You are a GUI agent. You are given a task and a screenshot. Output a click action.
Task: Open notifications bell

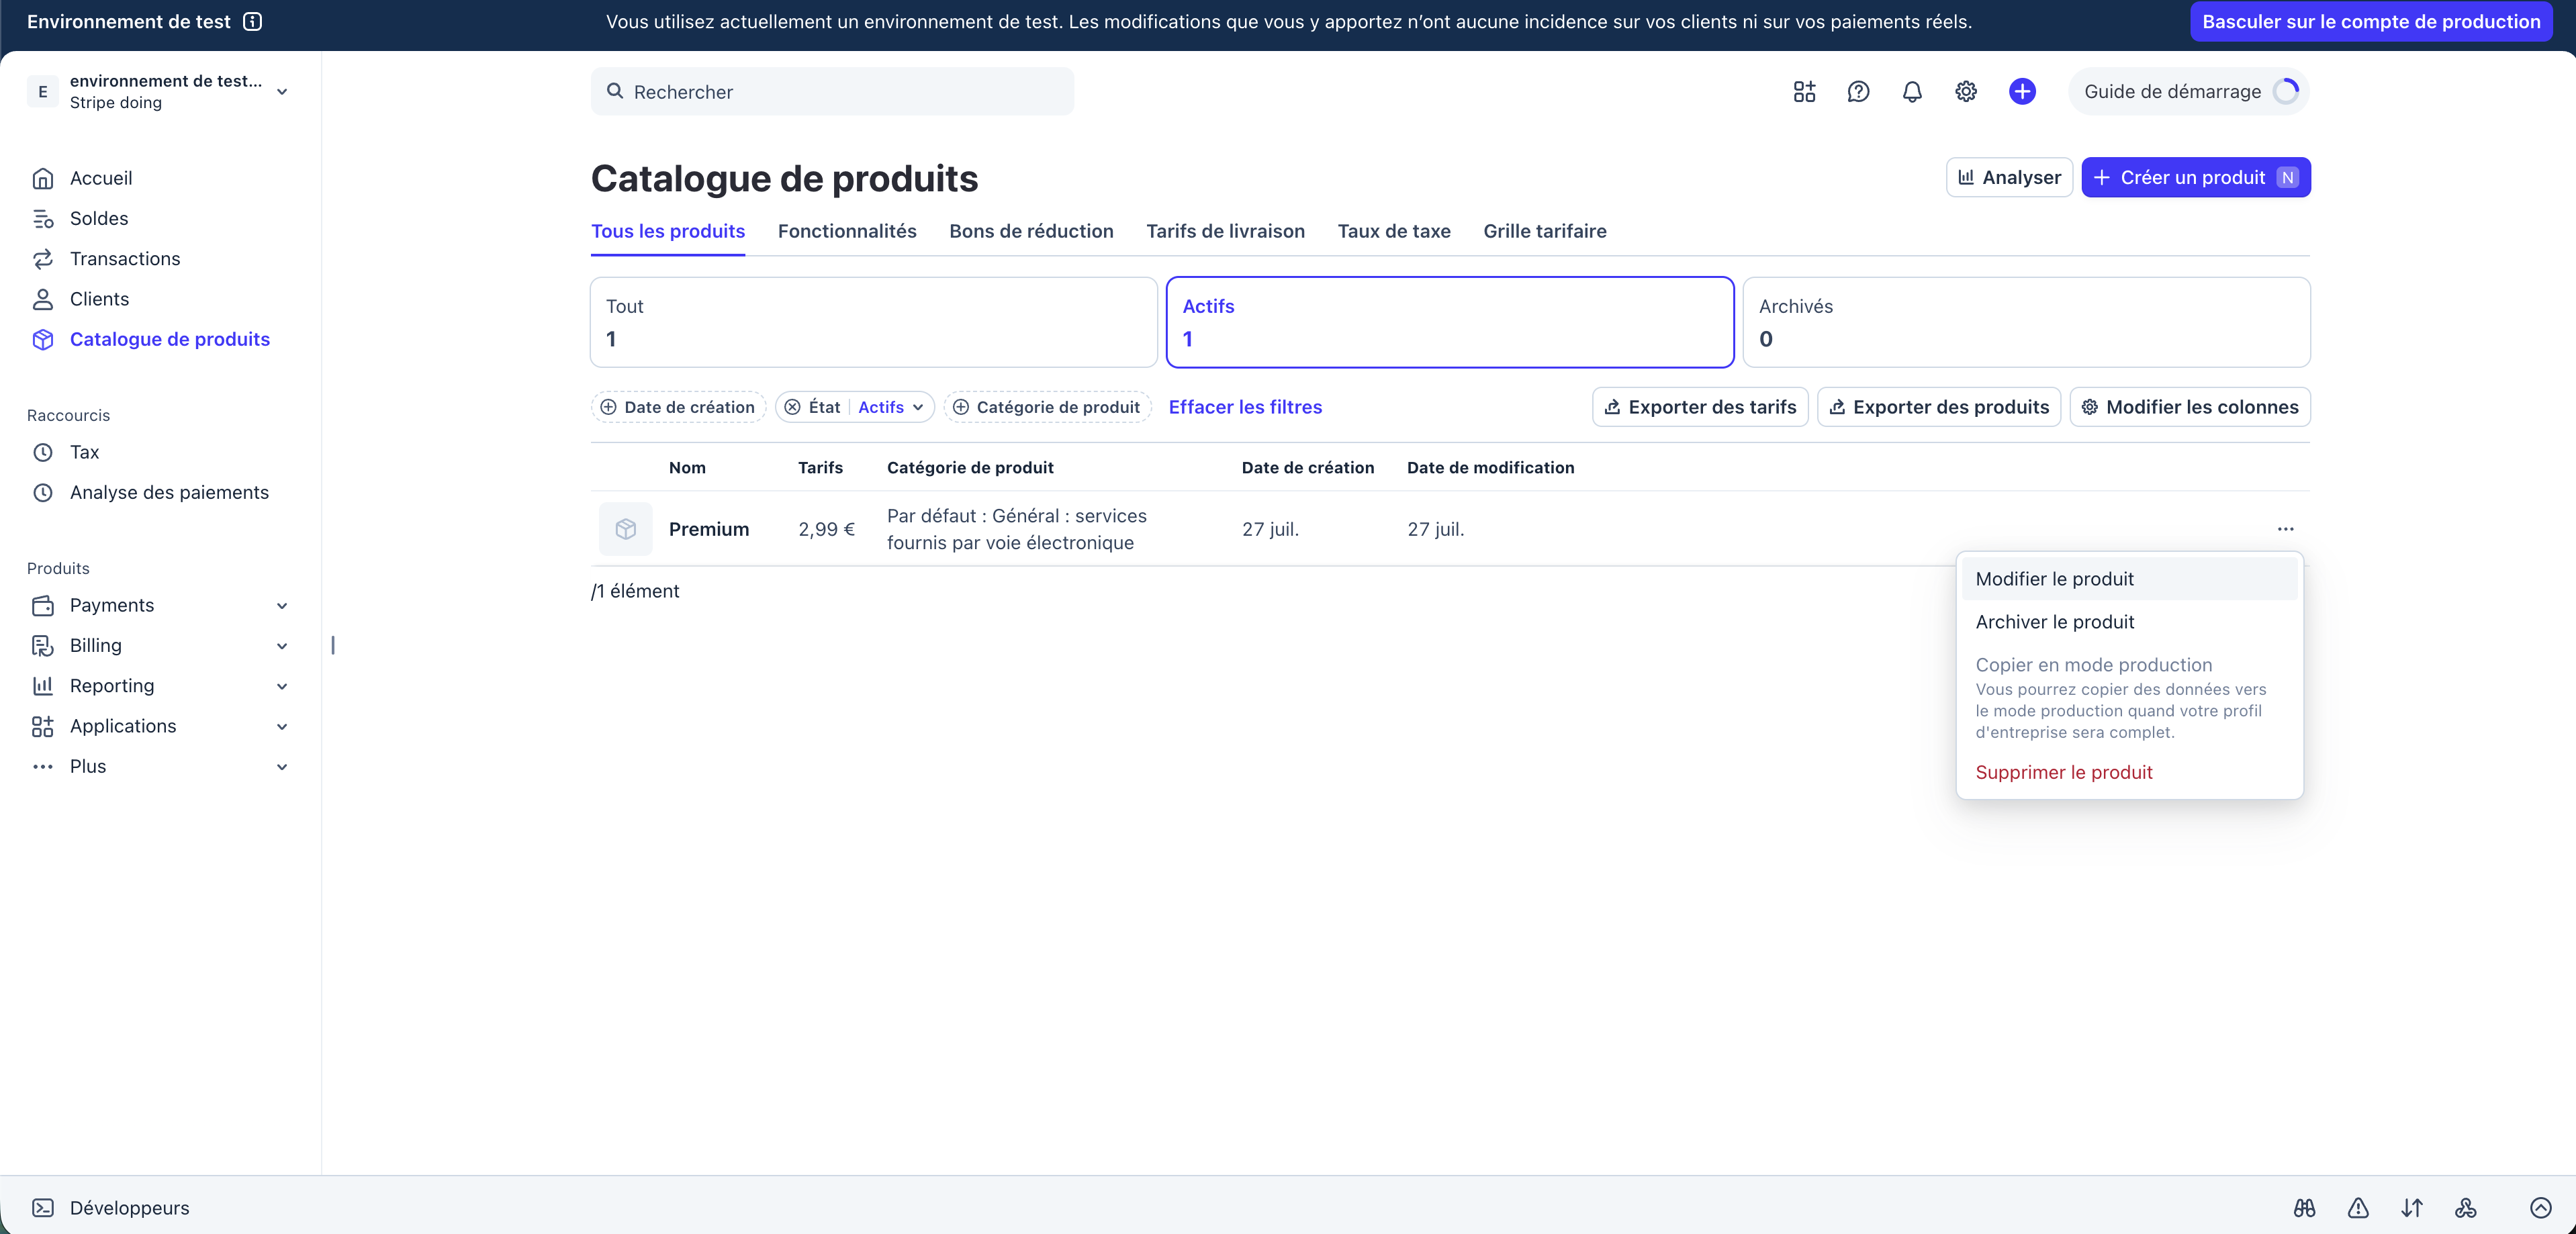(1912, 92)
